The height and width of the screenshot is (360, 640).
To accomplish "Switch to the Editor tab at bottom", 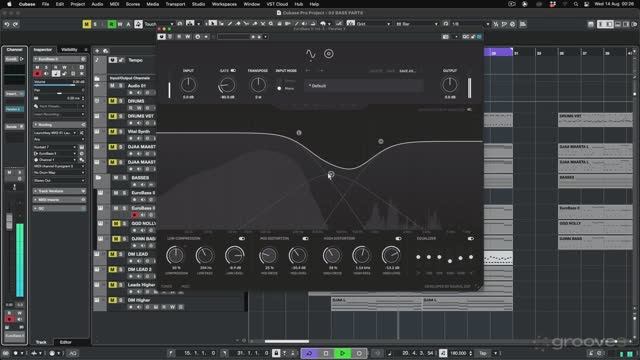I will (65, 342).
